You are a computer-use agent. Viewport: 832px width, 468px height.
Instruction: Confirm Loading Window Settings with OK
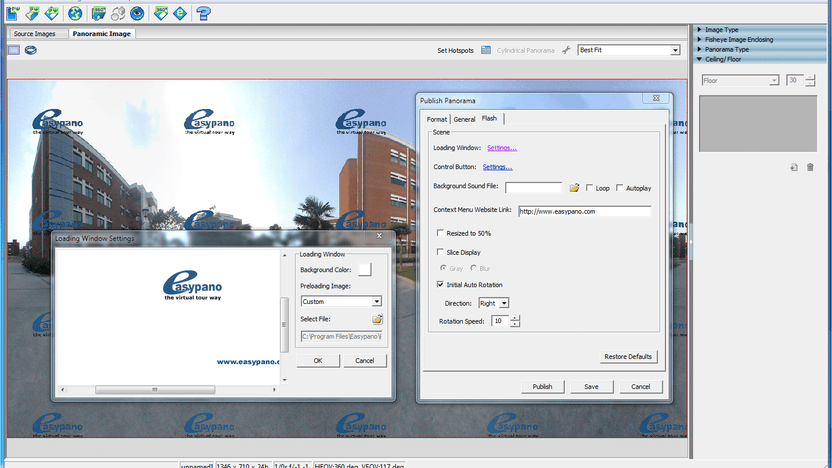pyautogui.click(x=318, y=361)
